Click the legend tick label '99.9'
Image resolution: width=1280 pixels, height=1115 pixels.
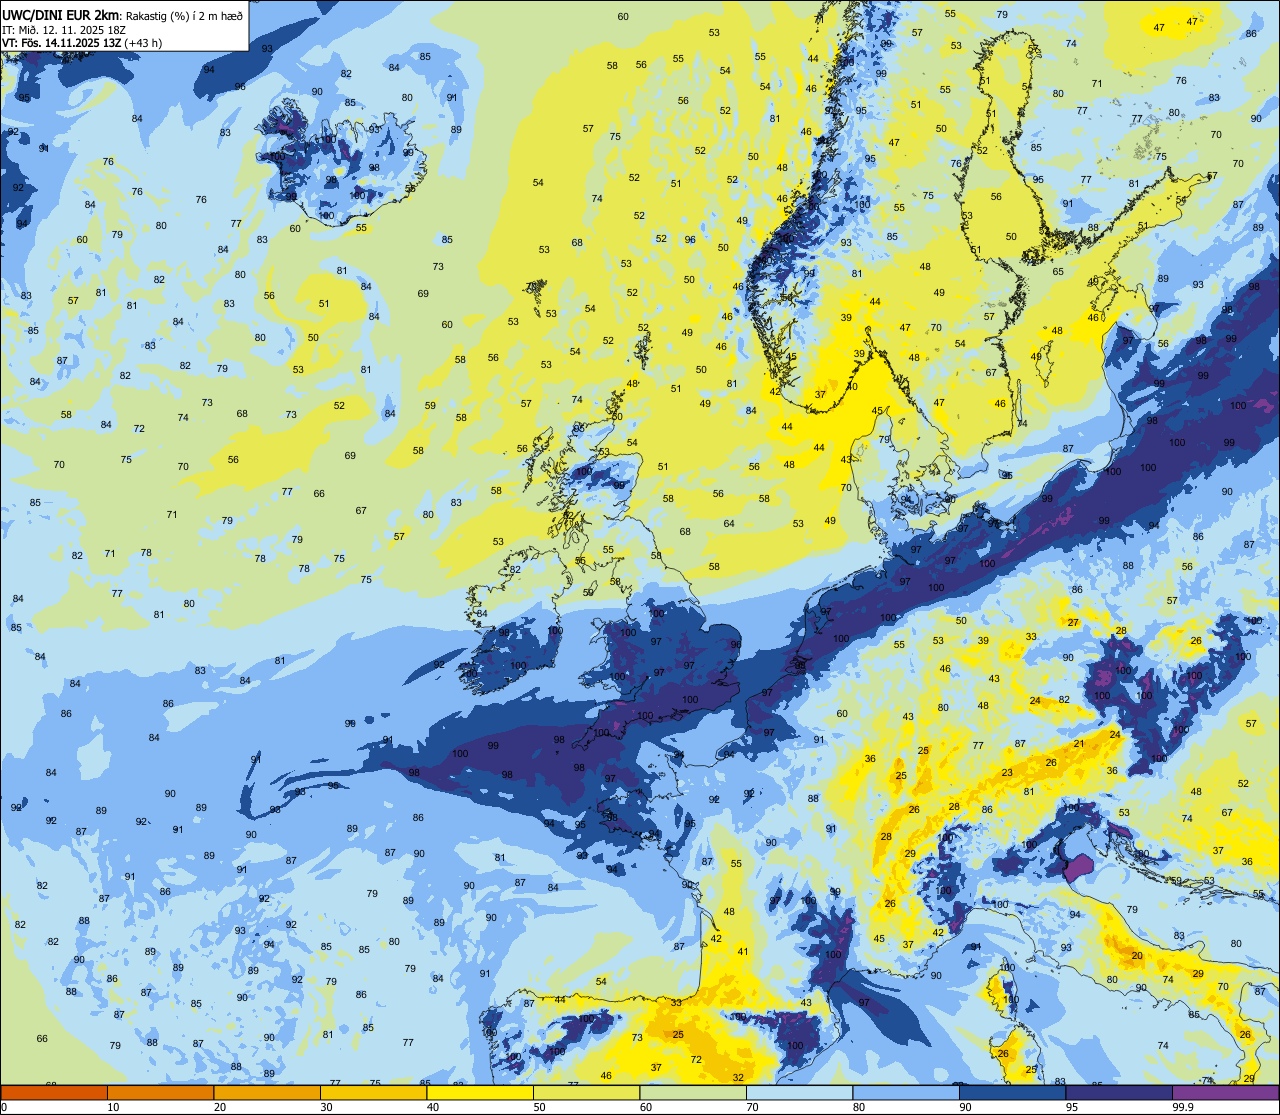1182,1107
